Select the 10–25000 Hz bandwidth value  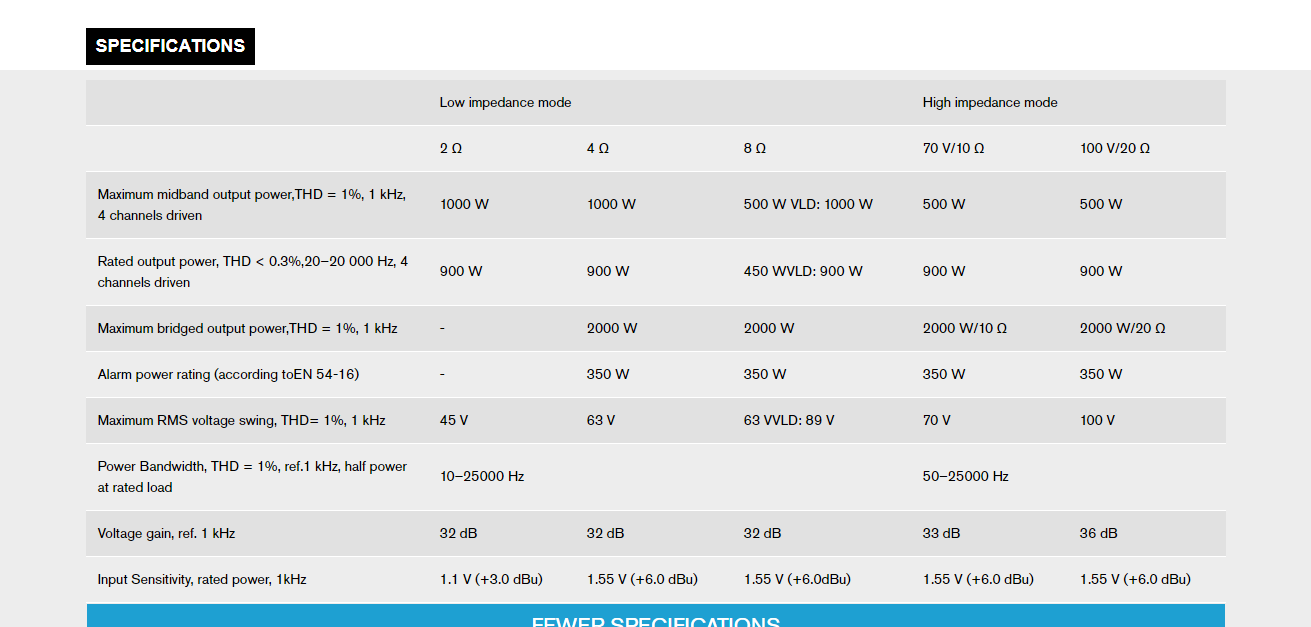pos(482,477)
